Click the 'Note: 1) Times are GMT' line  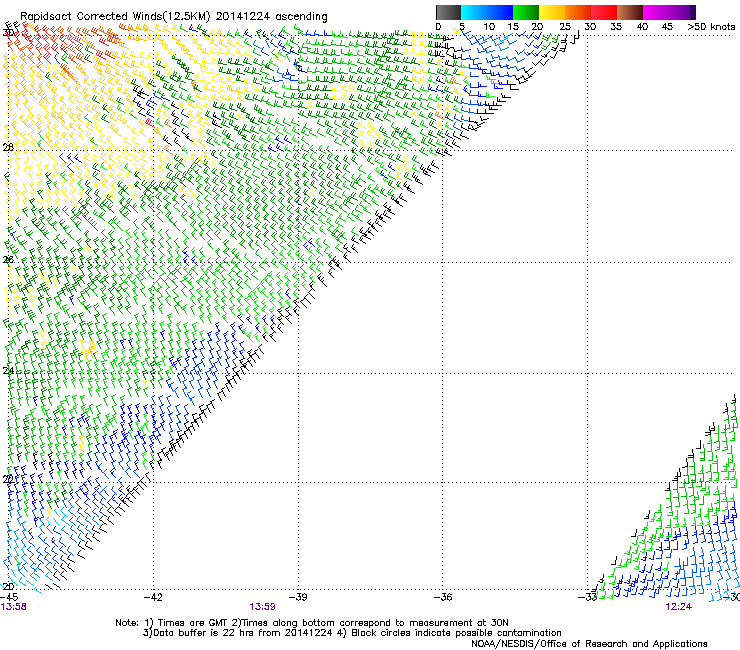coord(311,623)
